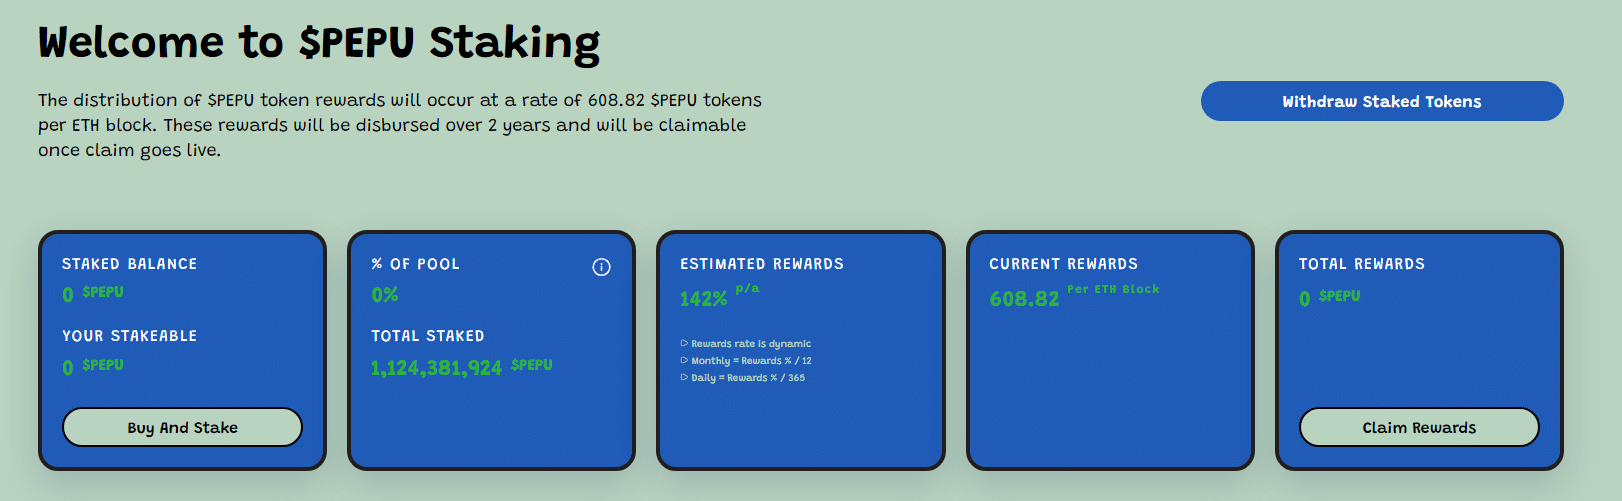Click the Welcome to $PEPU Staking heading
Viewport: 1622px width, 501px height.
tap(319, 43)
